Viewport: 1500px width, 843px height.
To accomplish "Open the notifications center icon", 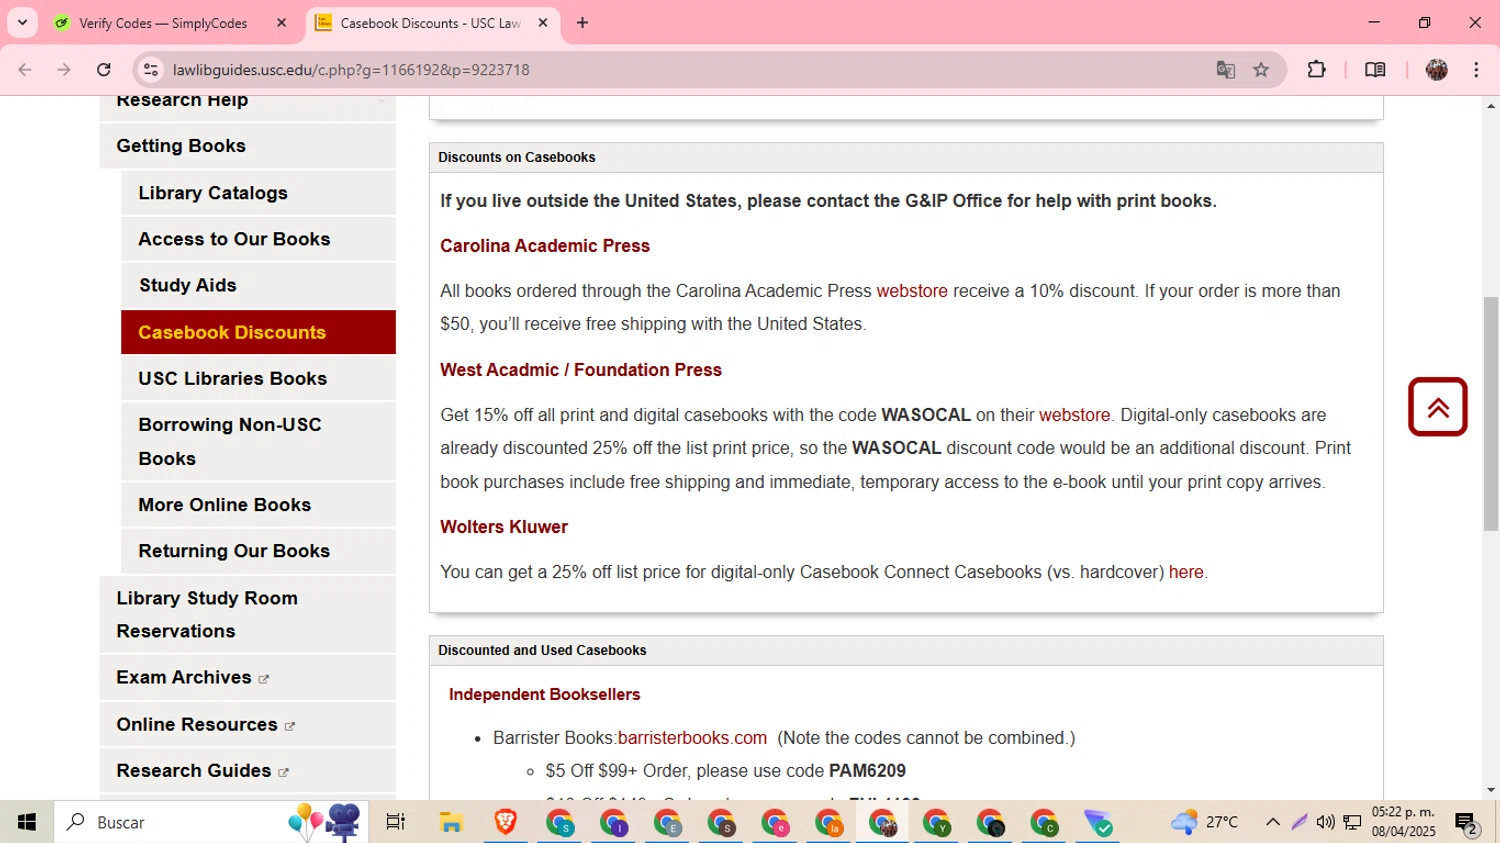I will coord(1467,823).
